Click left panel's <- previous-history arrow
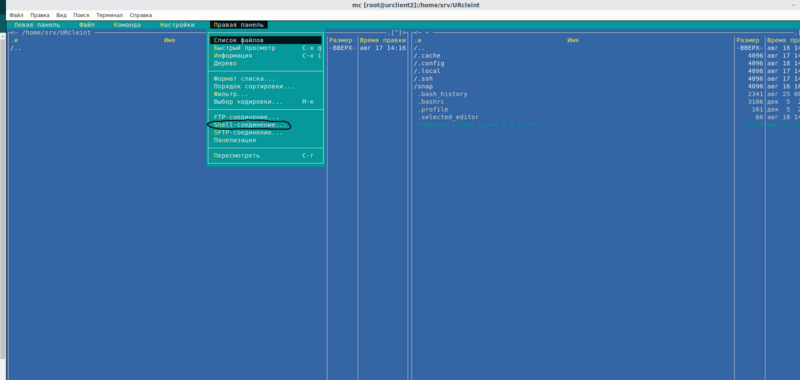 point(15,33)
